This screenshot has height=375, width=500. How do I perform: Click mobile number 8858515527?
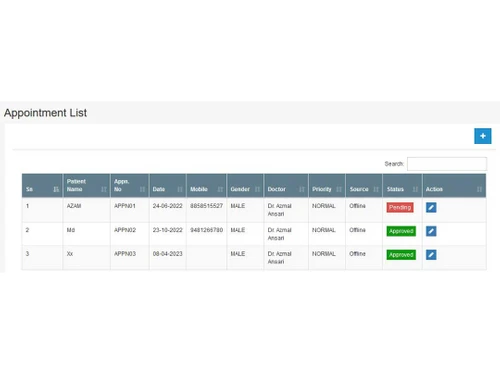coord(206,206)
